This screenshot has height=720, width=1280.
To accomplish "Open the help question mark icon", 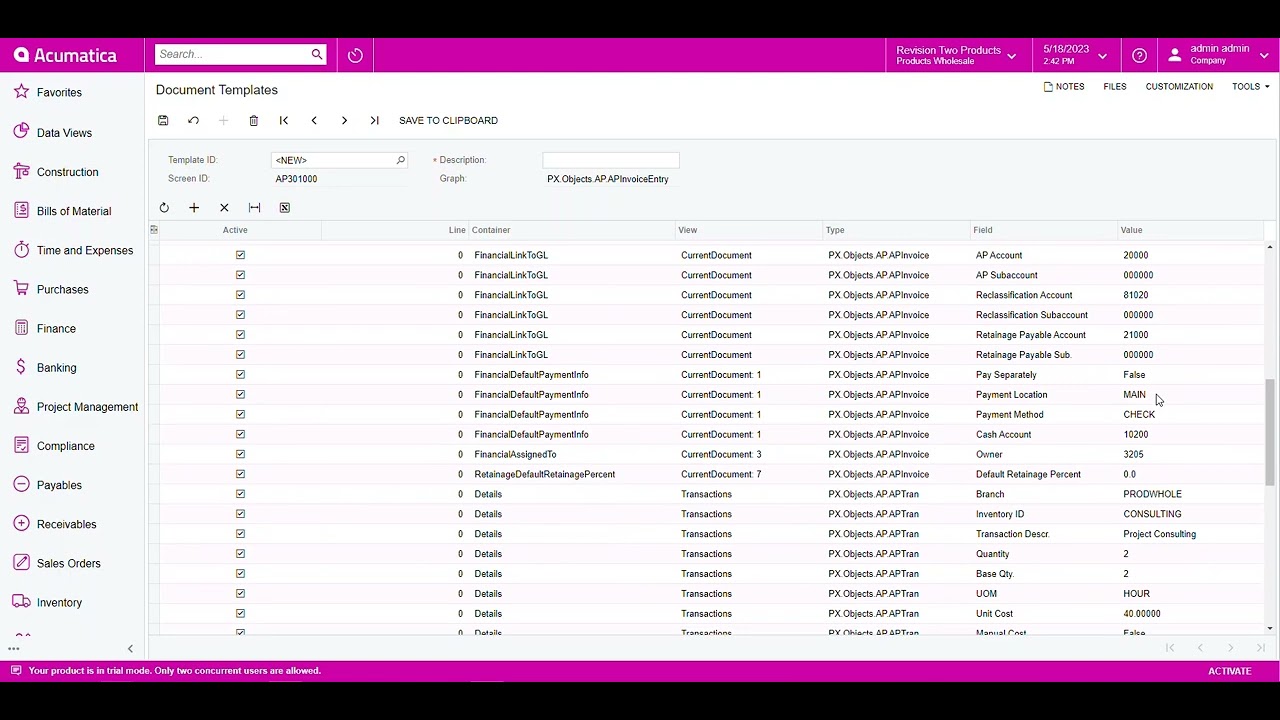I will [x=1139, y=55].
